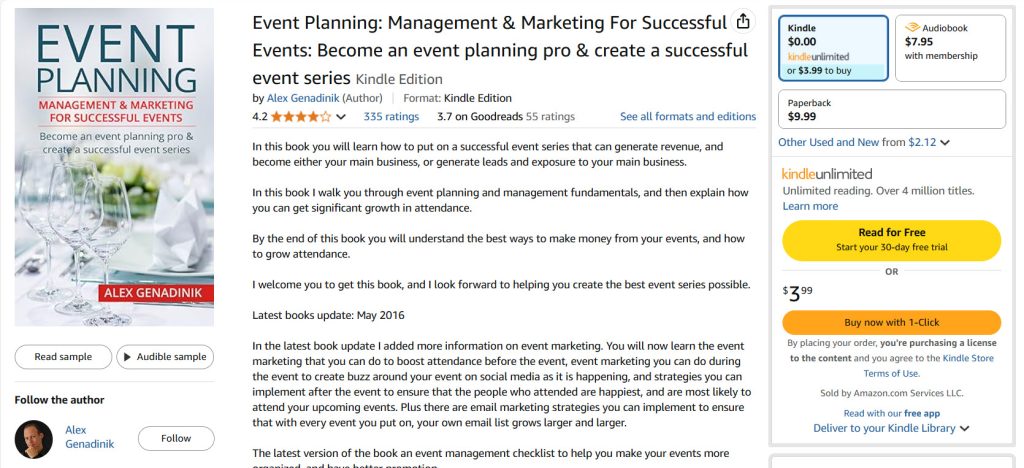Click the share icon beside the title
This screenshot has height=468, width=1024.
(742, 22)
